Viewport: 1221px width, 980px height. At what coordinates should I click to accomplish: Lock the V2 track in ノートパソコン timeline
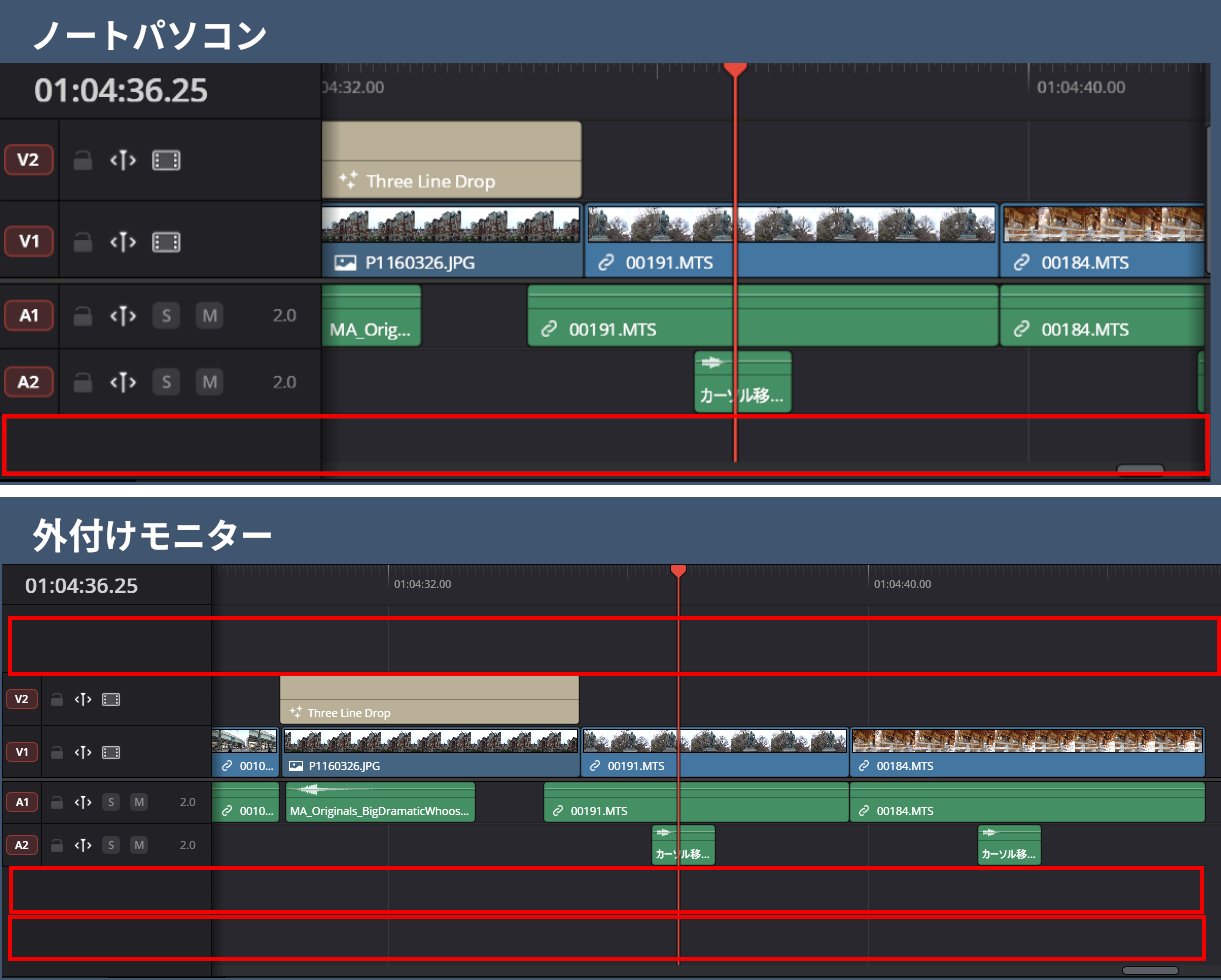point(84,160)
